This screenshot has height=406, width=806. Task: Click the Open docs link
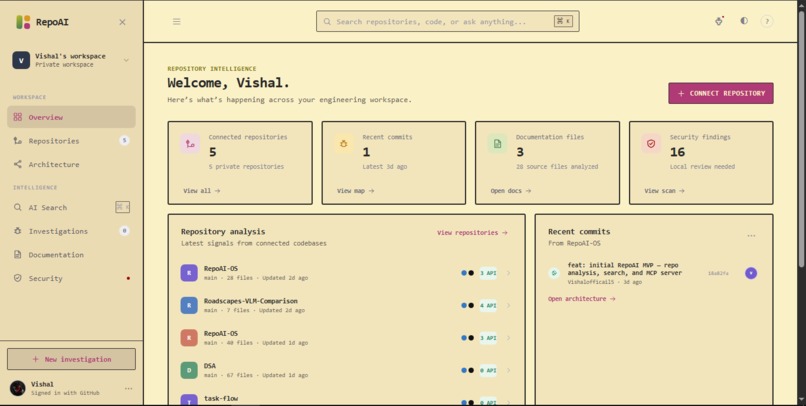pyautogui.click(x=510, y=191)
